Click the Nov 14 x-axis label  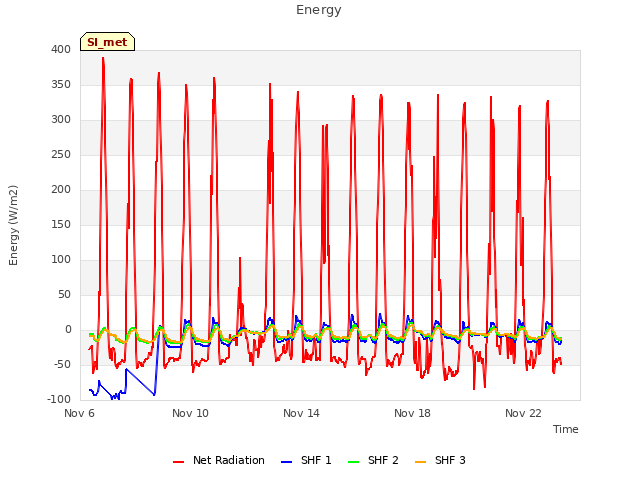[301, 413]
